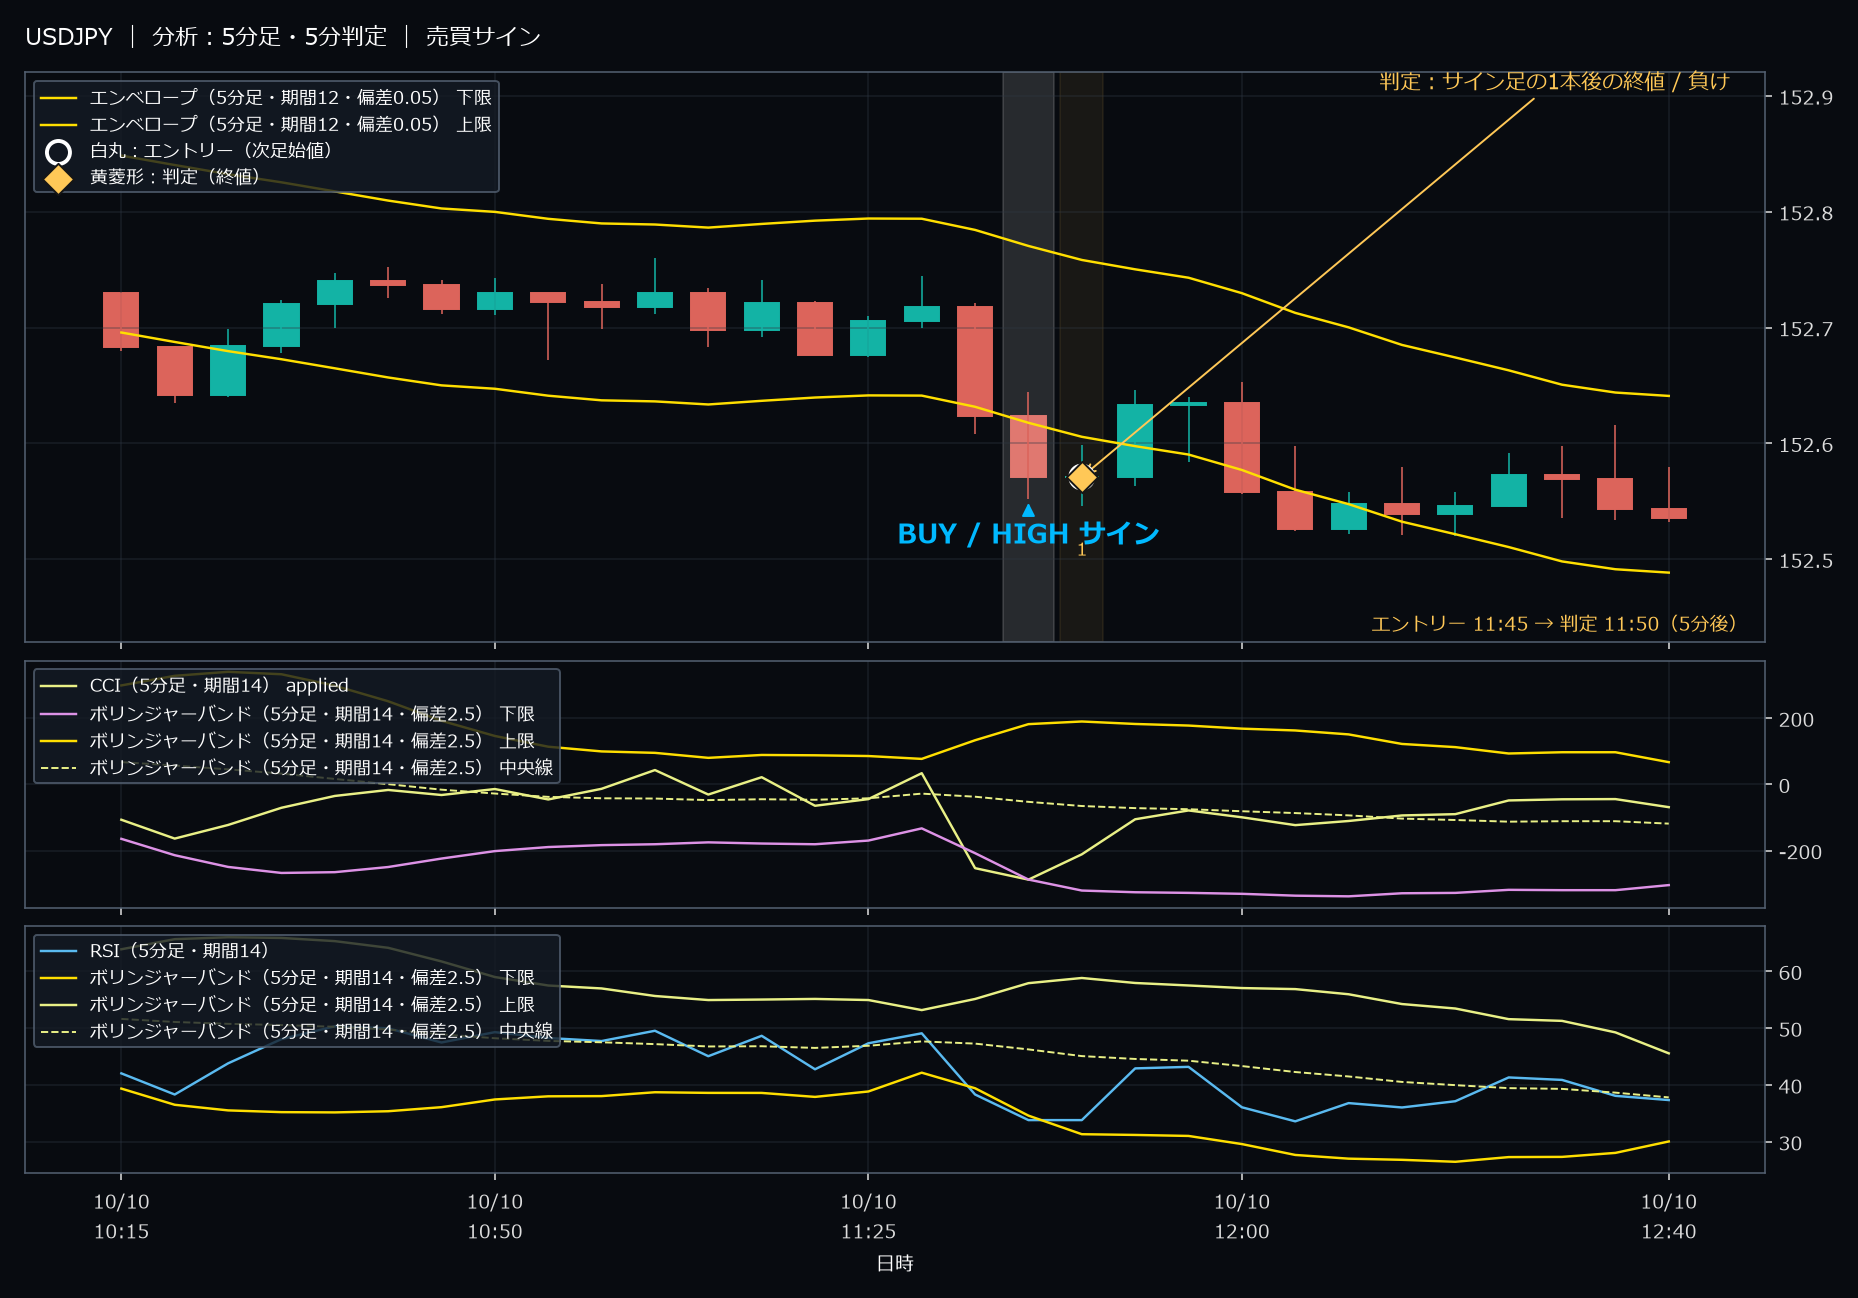This screenshot has height=1298, width=1858.
Task: Click the -200 CCI axis label
Action: tap(1800, 852)
